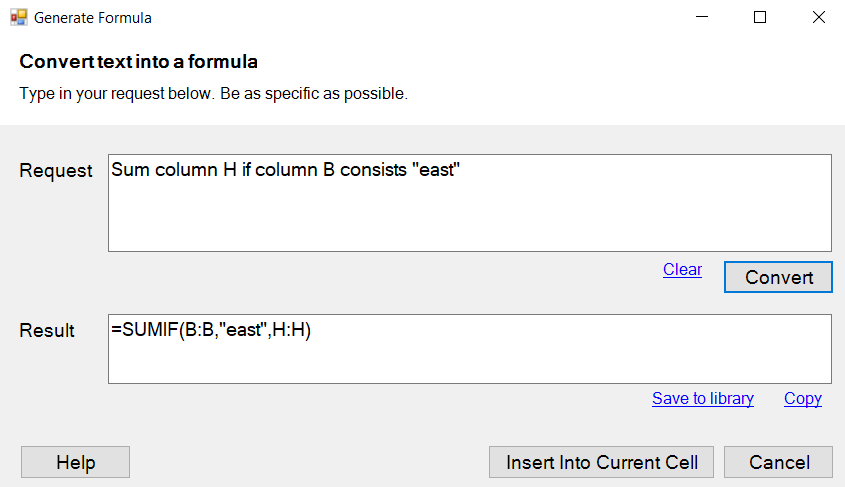Click the "Generate Formula" title bar text
This screenshot has height=487, width=845.
[93, 18]
